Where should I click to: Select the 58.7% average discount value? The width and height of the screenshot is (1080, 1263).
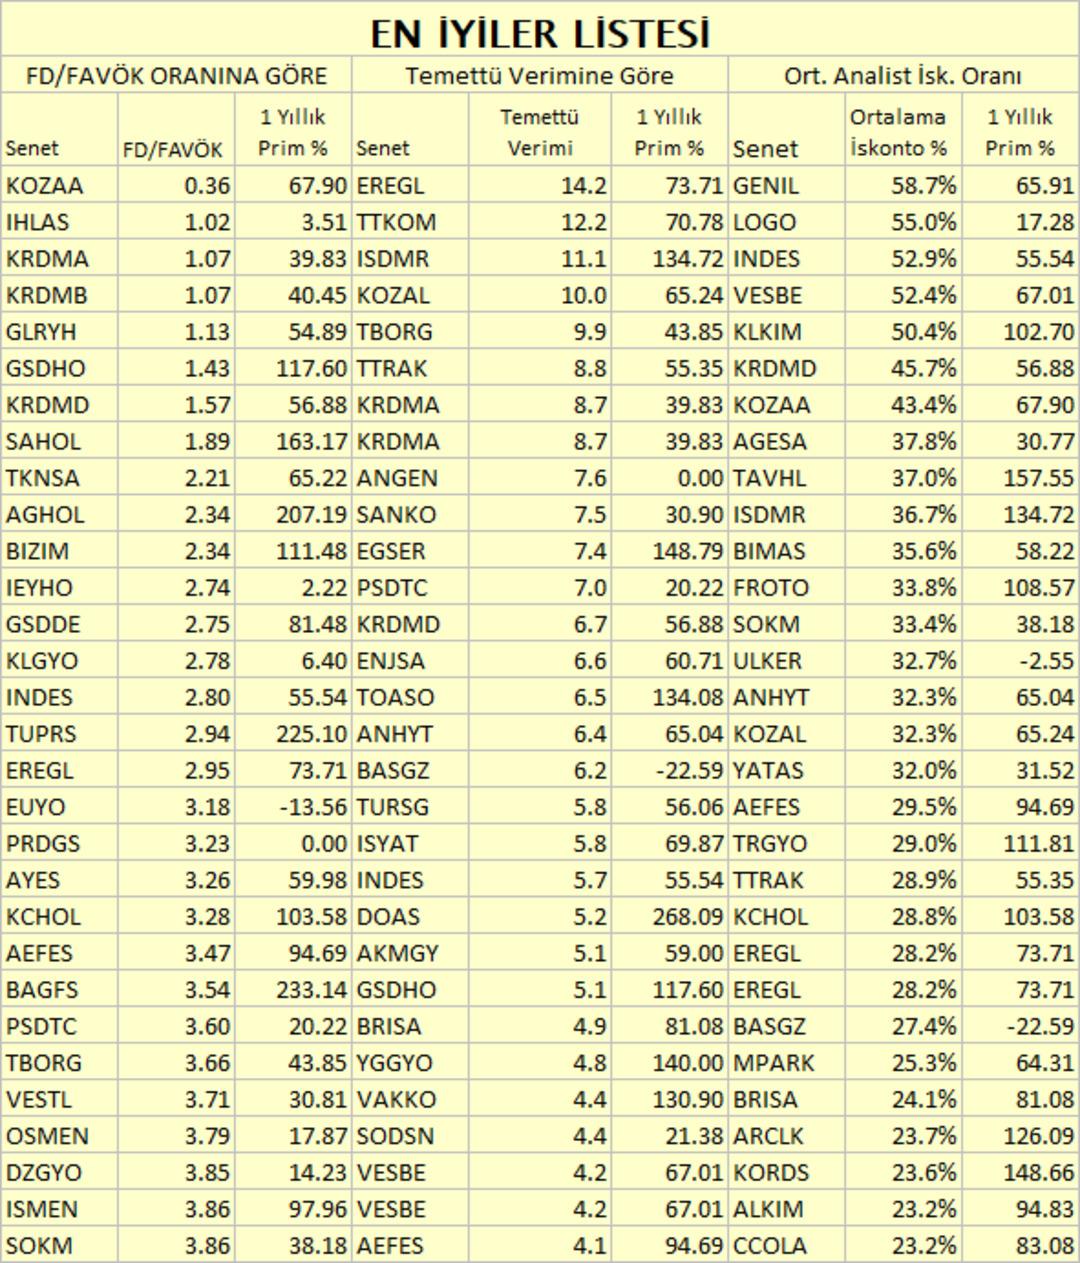(x=924, y=186)
